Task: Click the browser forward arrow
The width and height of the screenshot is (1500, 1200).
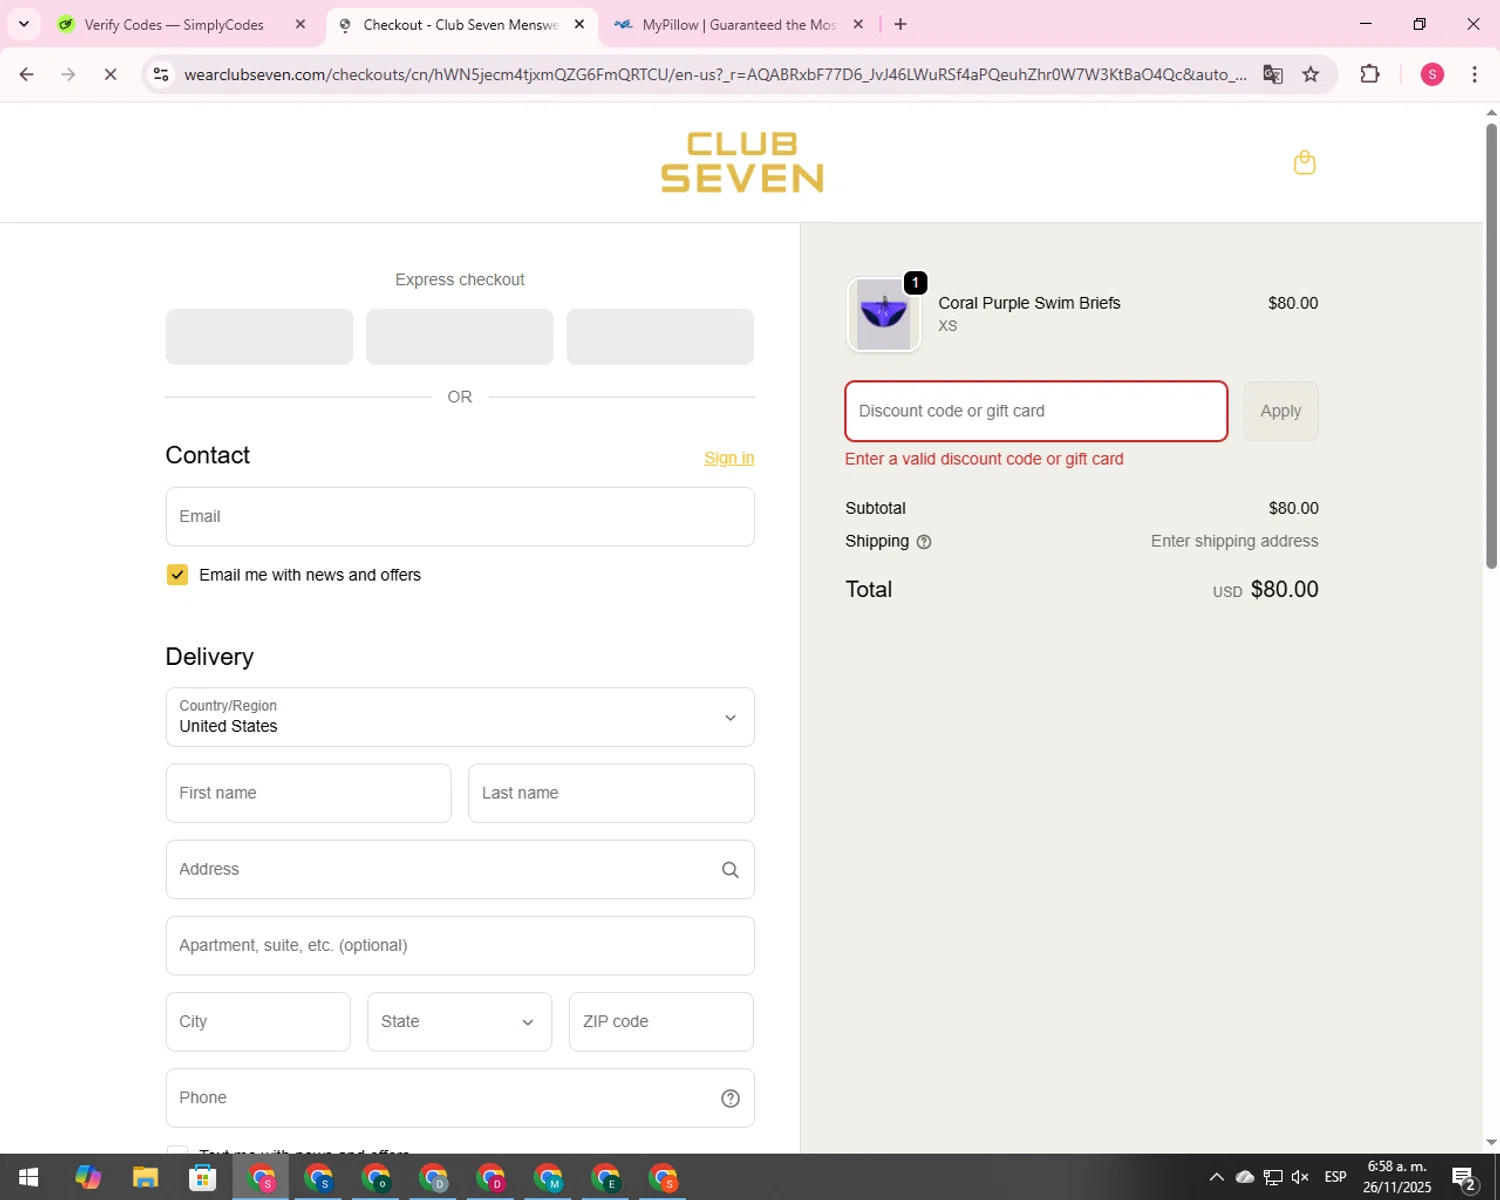Action: 68,74
